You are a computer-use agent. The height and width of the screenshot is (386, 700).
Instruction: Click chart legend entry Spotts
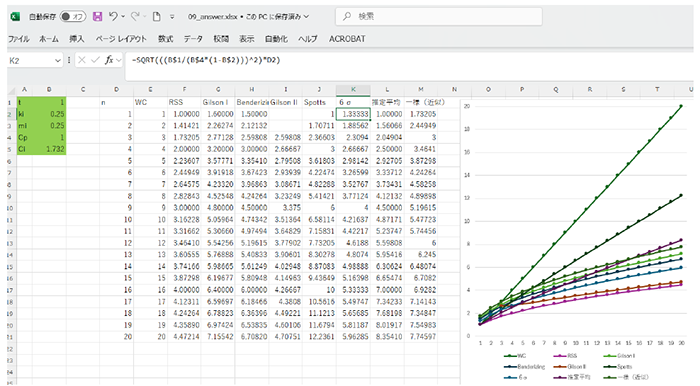618,366
